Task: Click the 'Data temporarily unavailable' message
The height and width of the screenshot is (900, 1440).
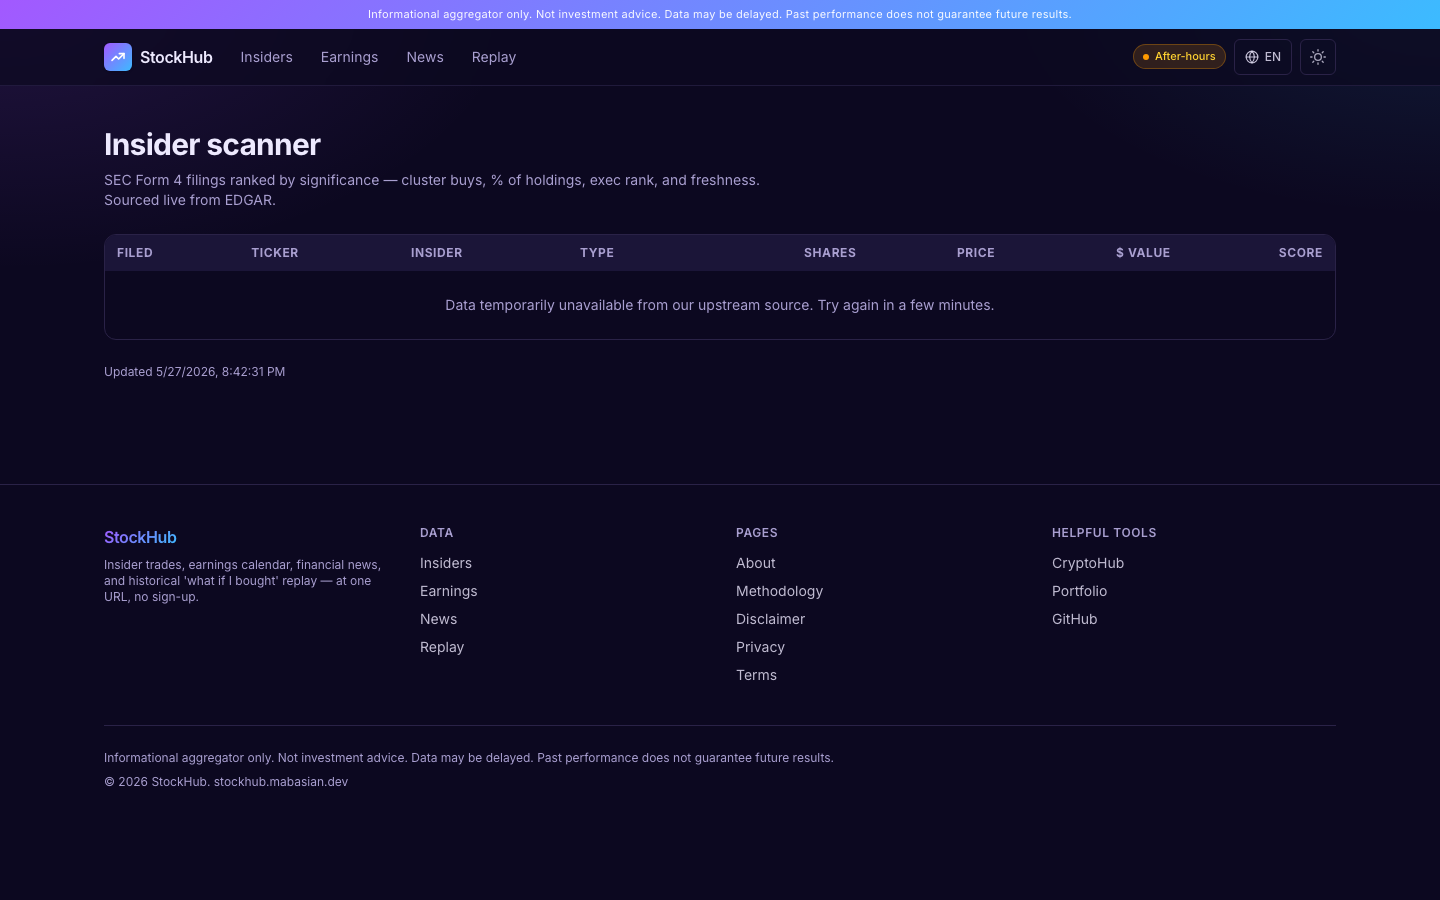Action: point(720,305)
